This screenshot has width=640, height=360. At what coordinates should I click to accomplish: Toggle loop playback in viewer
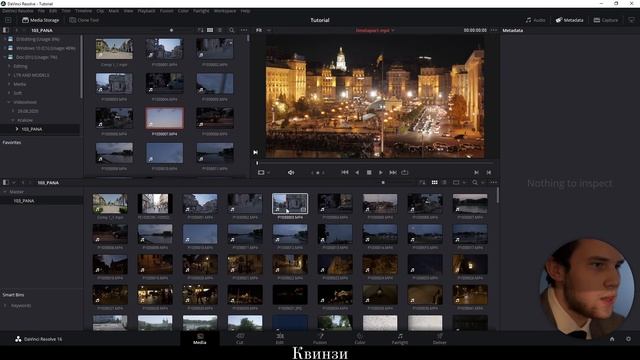pyautogui.click(x=405, y=173)
